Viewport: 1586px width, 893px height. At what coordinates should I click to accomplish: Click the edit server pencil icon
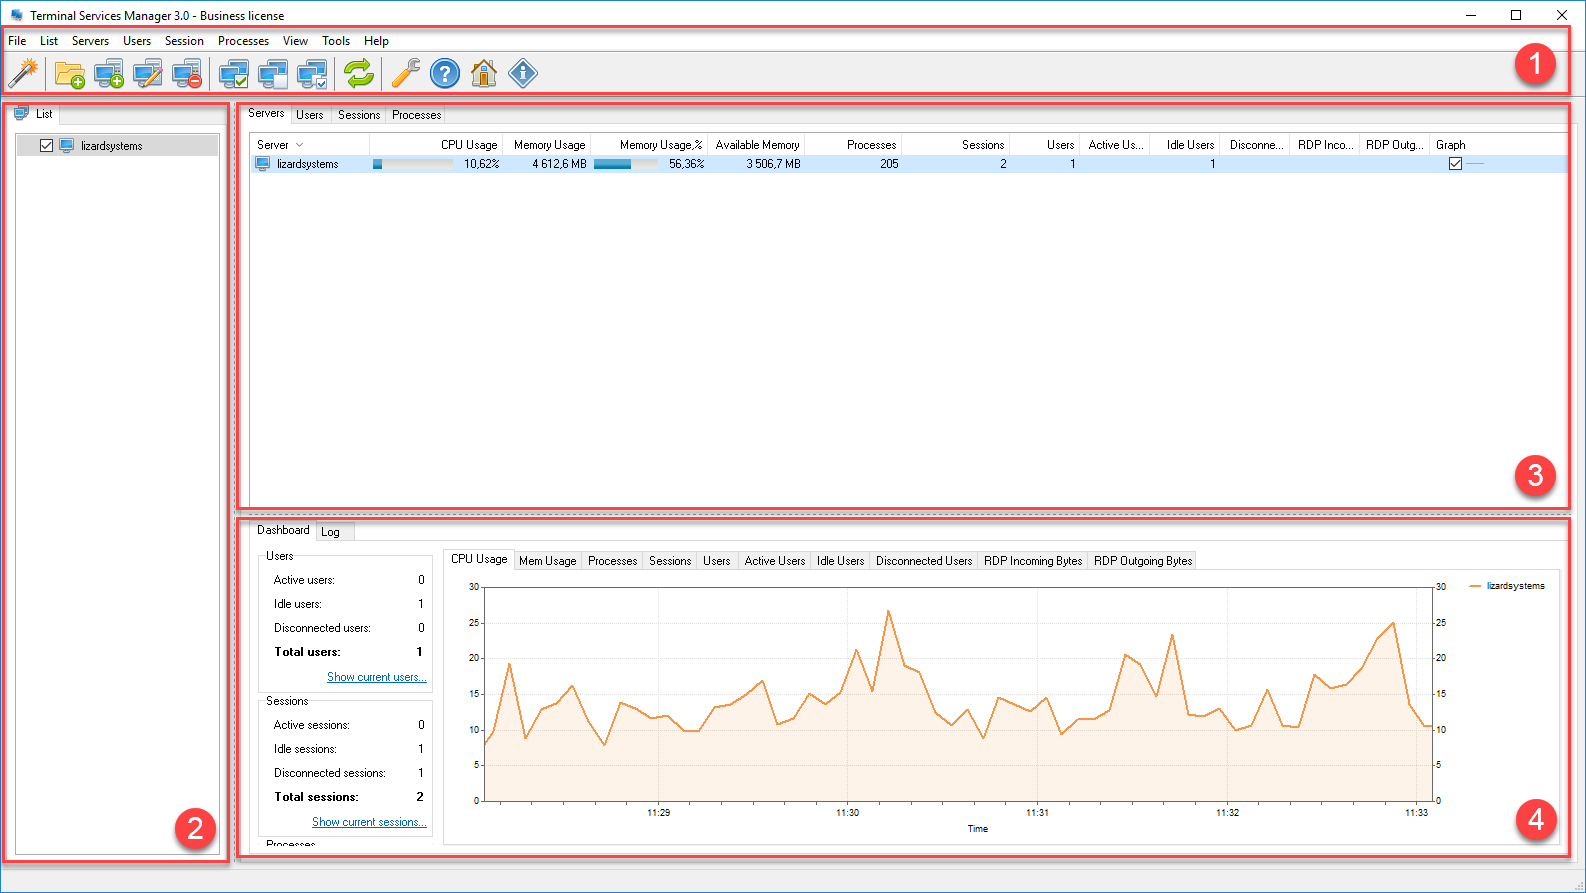(147, 73)
